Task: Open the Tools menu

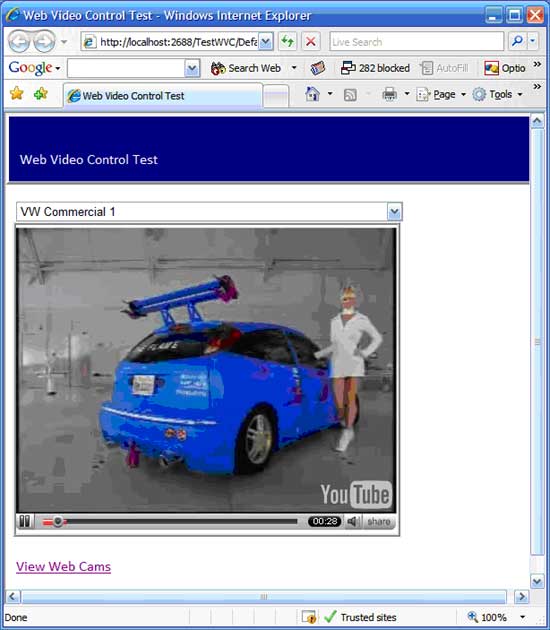Action: (497, 95)
